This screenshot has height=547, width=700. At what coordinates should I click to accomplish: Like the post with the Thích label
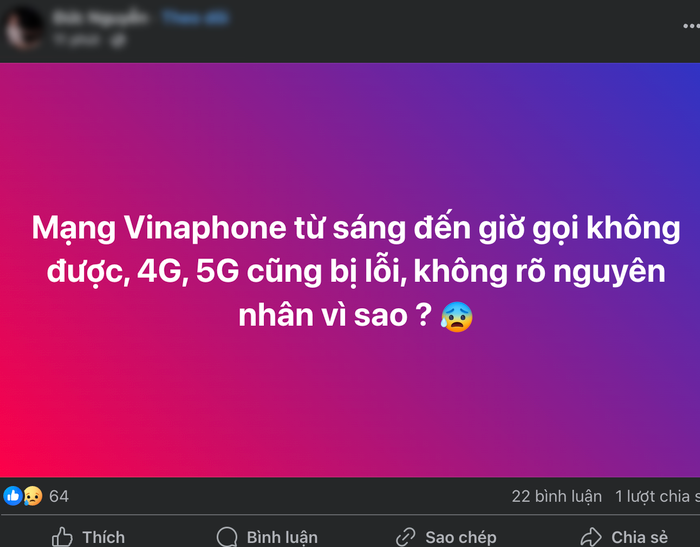pyautogui.click(x=103, y=537)
